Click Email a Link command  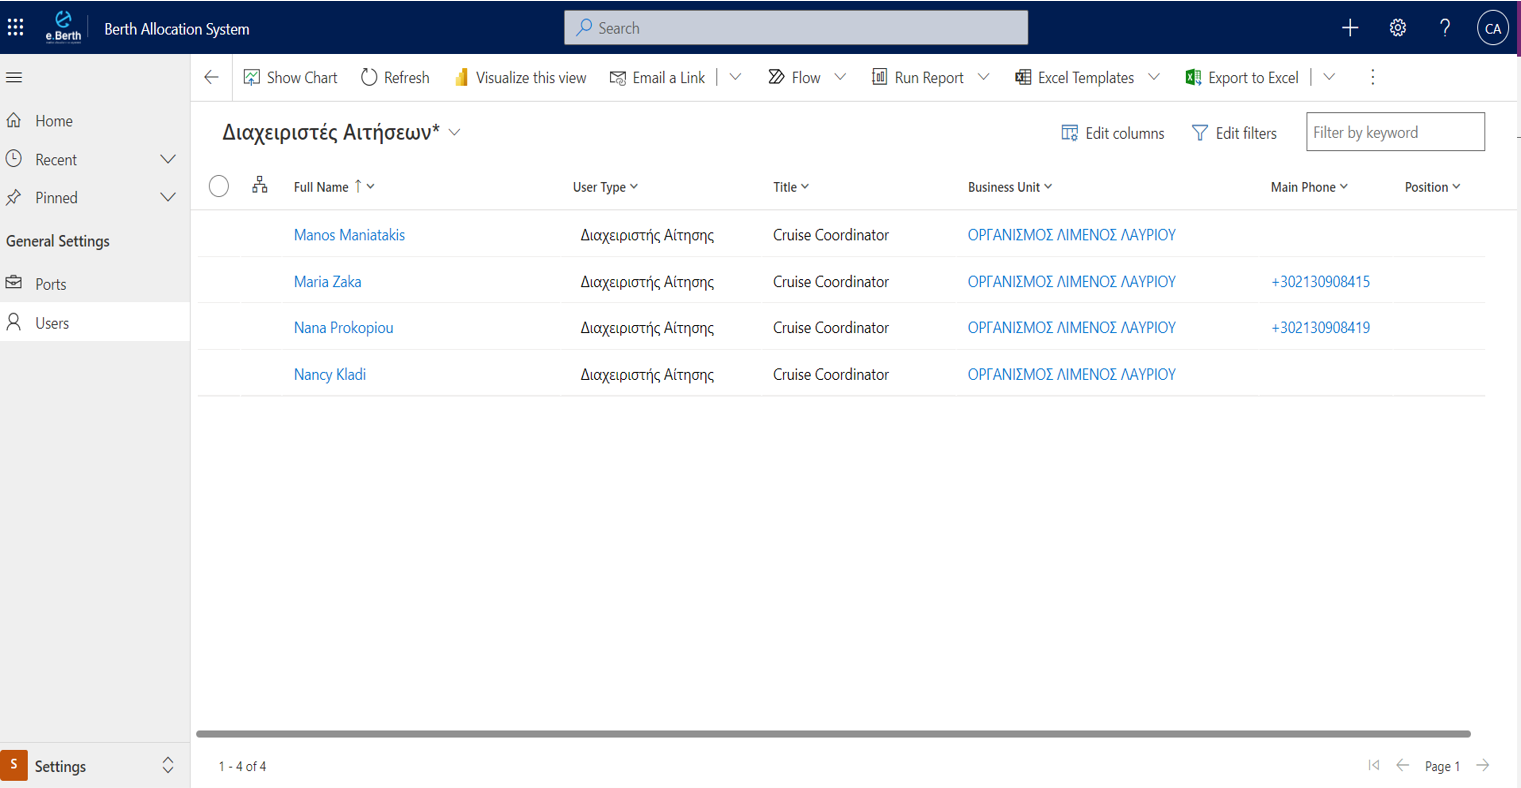click(x=657, y=77)
